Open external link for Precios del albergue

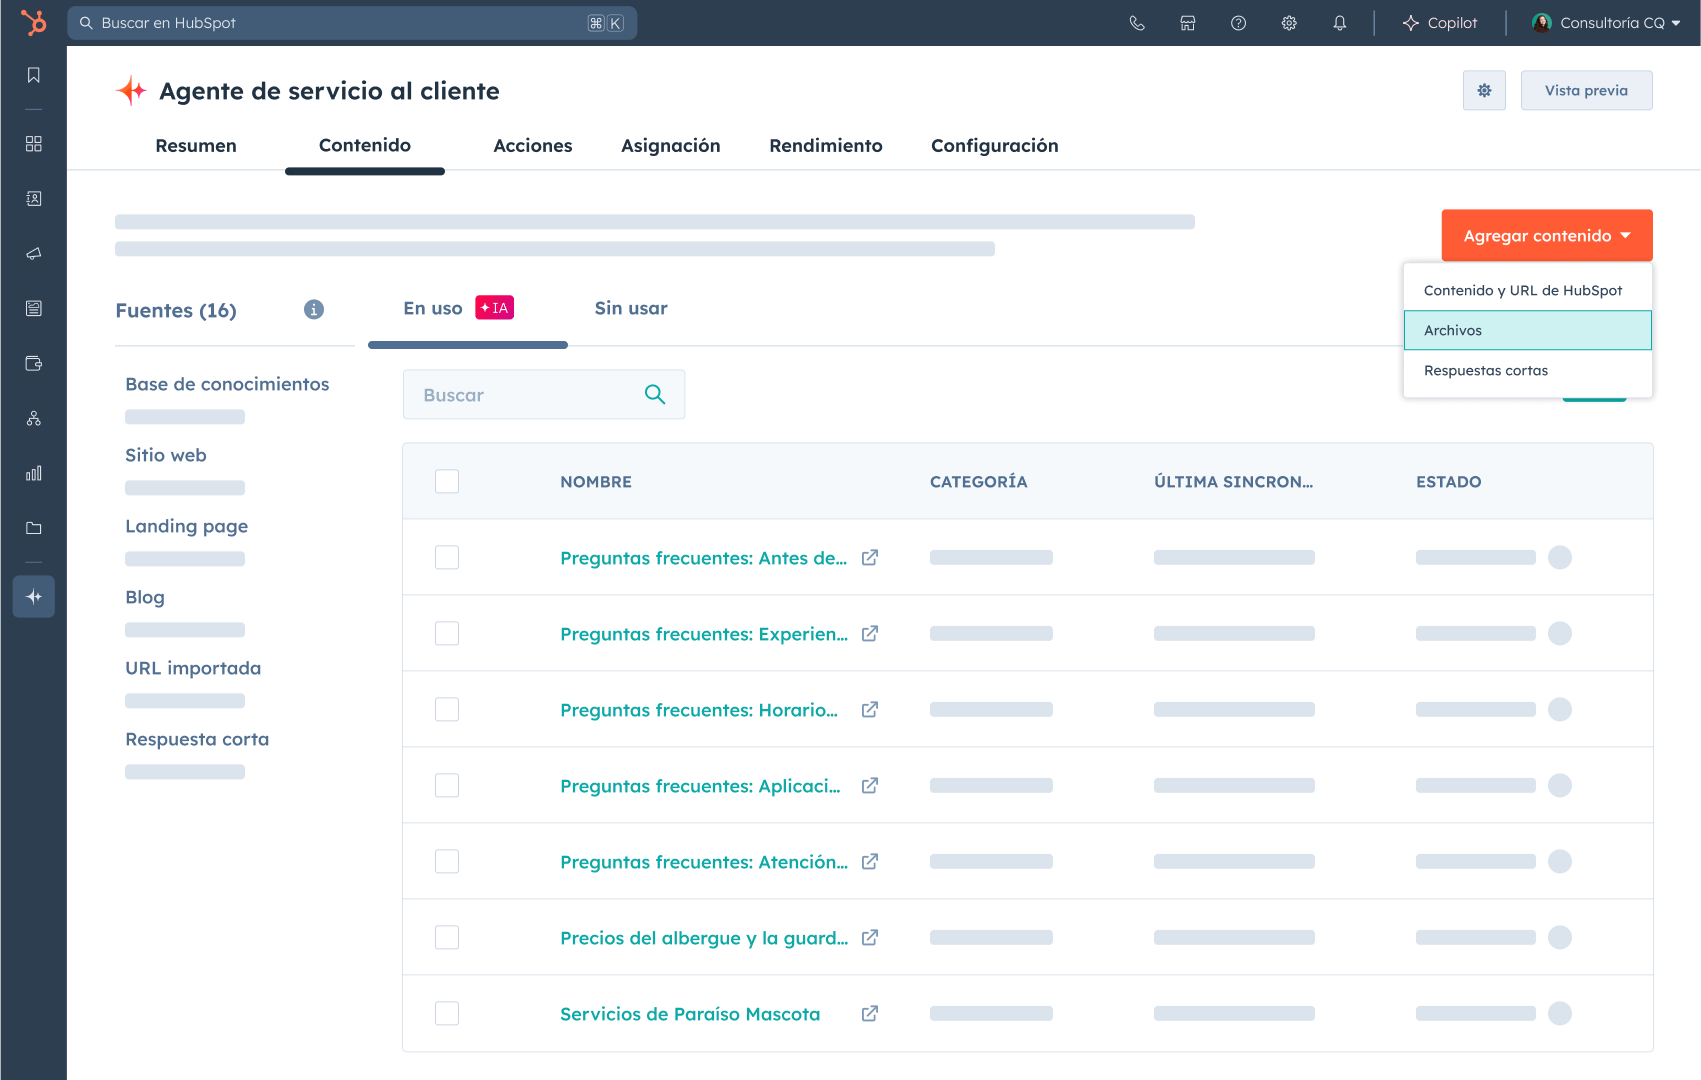870,937
